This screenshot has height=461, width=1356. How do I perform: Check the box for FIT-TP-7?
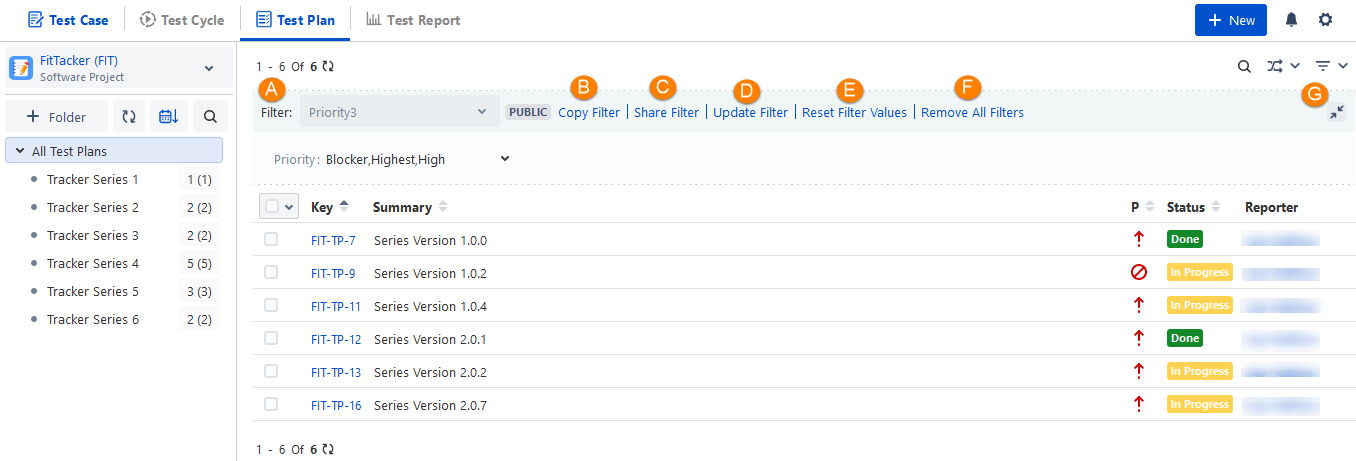[271, 239]
